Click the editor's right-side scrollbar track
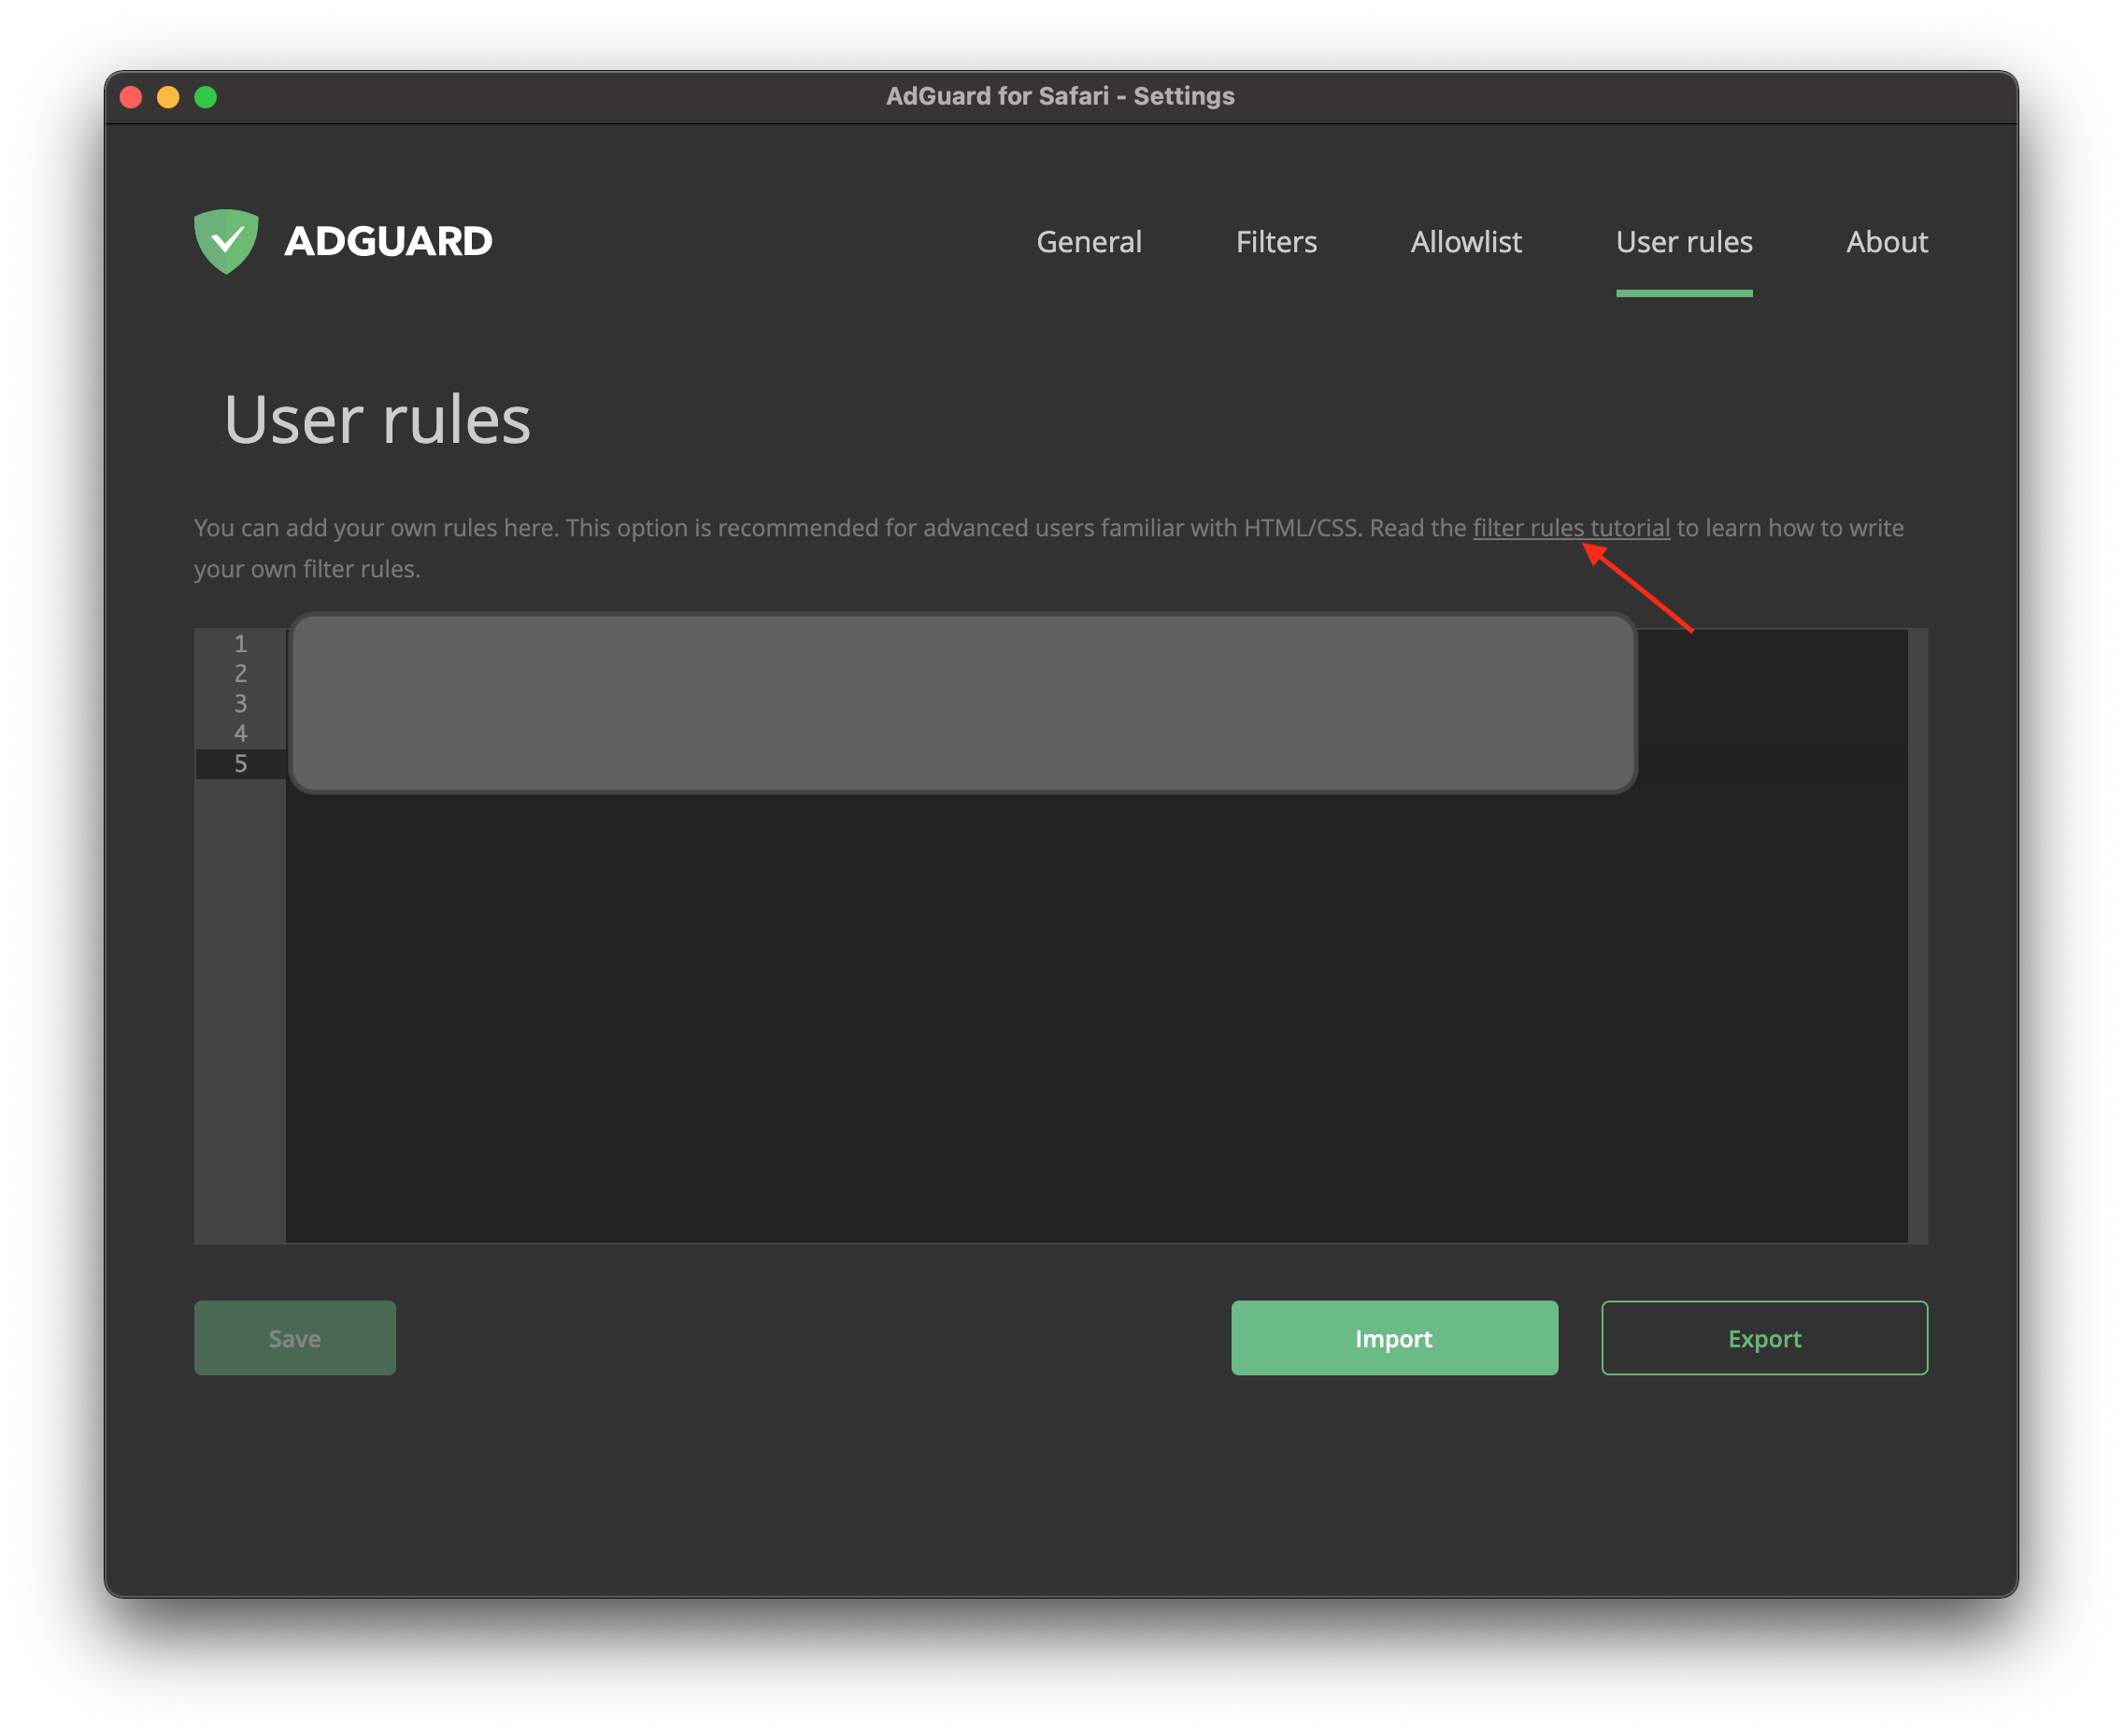The height and width of the screenshot is (1736, 2123). pyautogui.click(x=1918, y=930)
